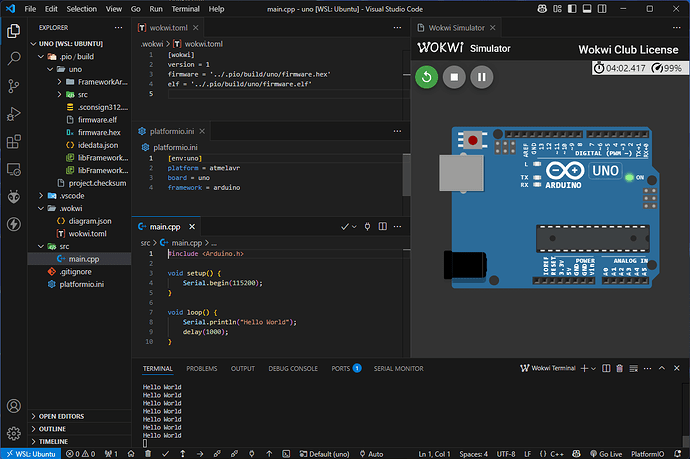Expand the TIMELINE section

point(80,441)
